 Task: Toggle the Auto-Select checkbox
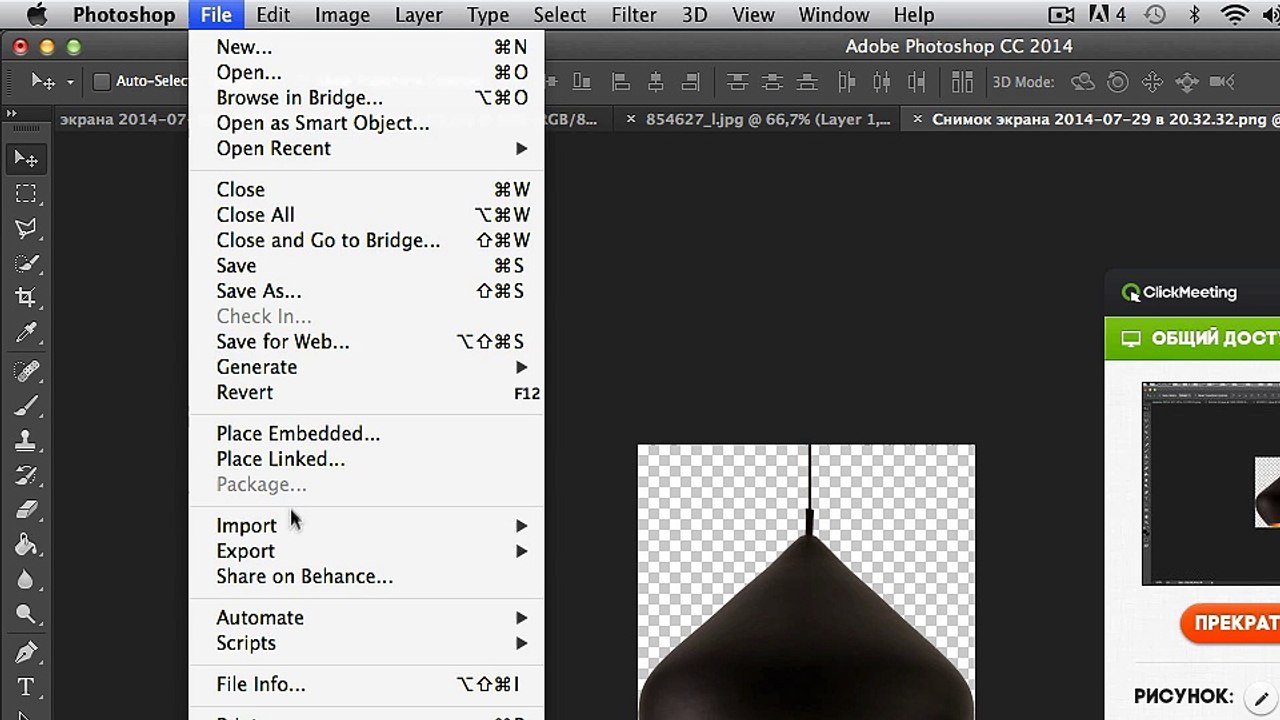(x=101, y=82)
